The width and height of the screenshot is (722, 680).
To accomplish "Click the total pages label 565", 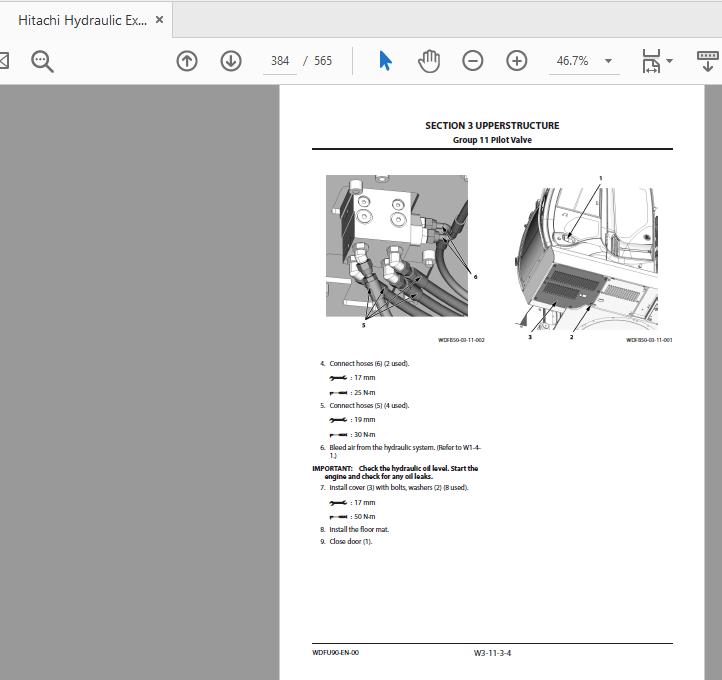I will coord(323,61).
